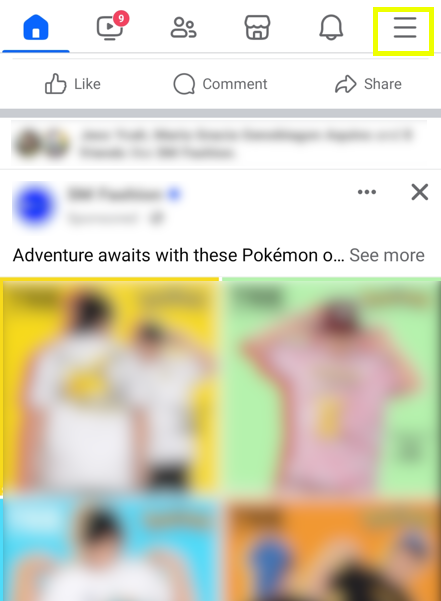Expand post text with See more
Image resolution: width=441 pixels, height=601 pixels.
click(387, 255)
